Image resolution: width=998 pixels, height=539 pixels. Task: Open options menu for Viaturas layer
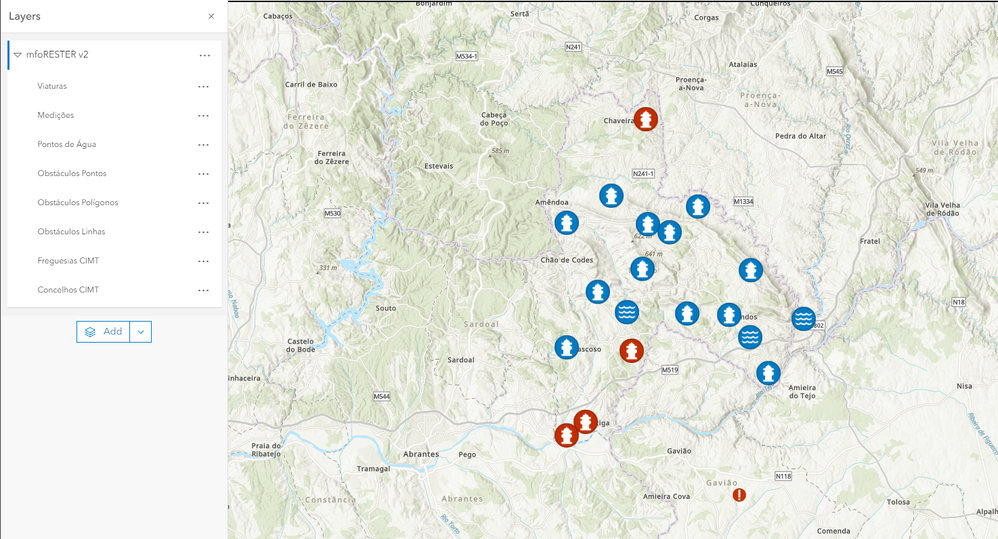pos(203,87)
